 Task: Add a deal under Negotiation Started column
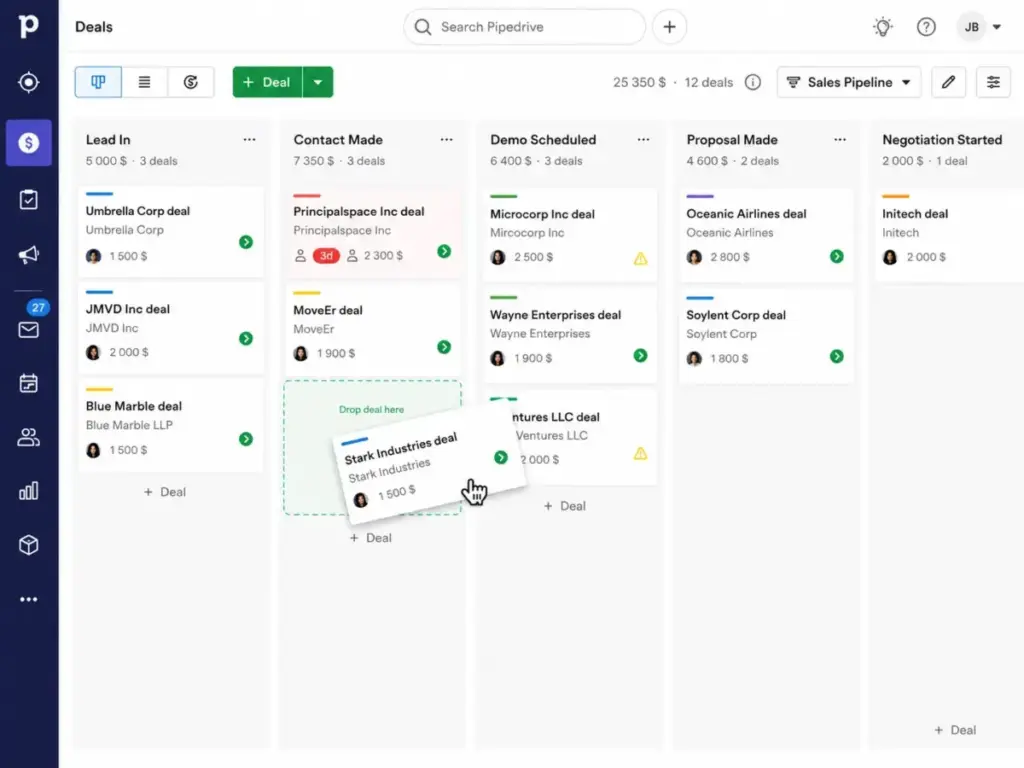point(955,730)
